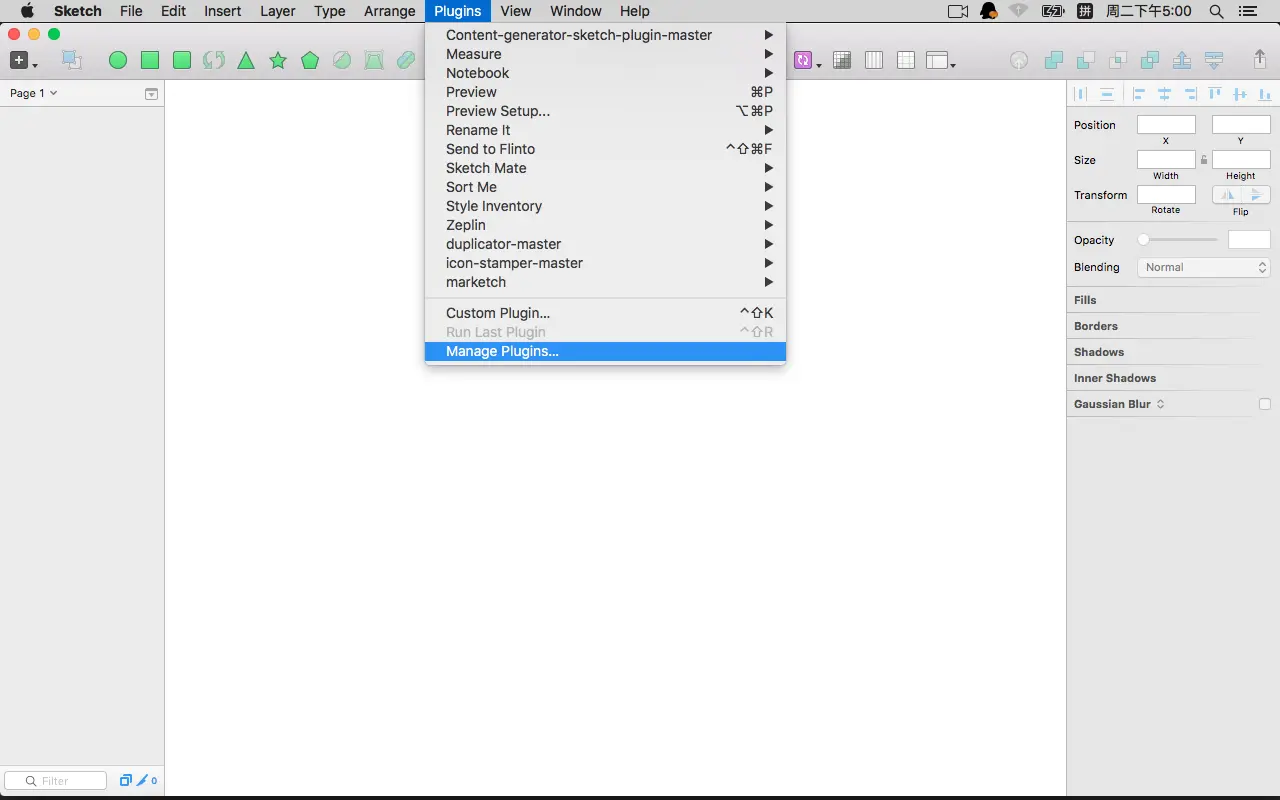Expand the Measure plugin submenu
This screenshot has width=1280, height=800.
pos(605,54)
